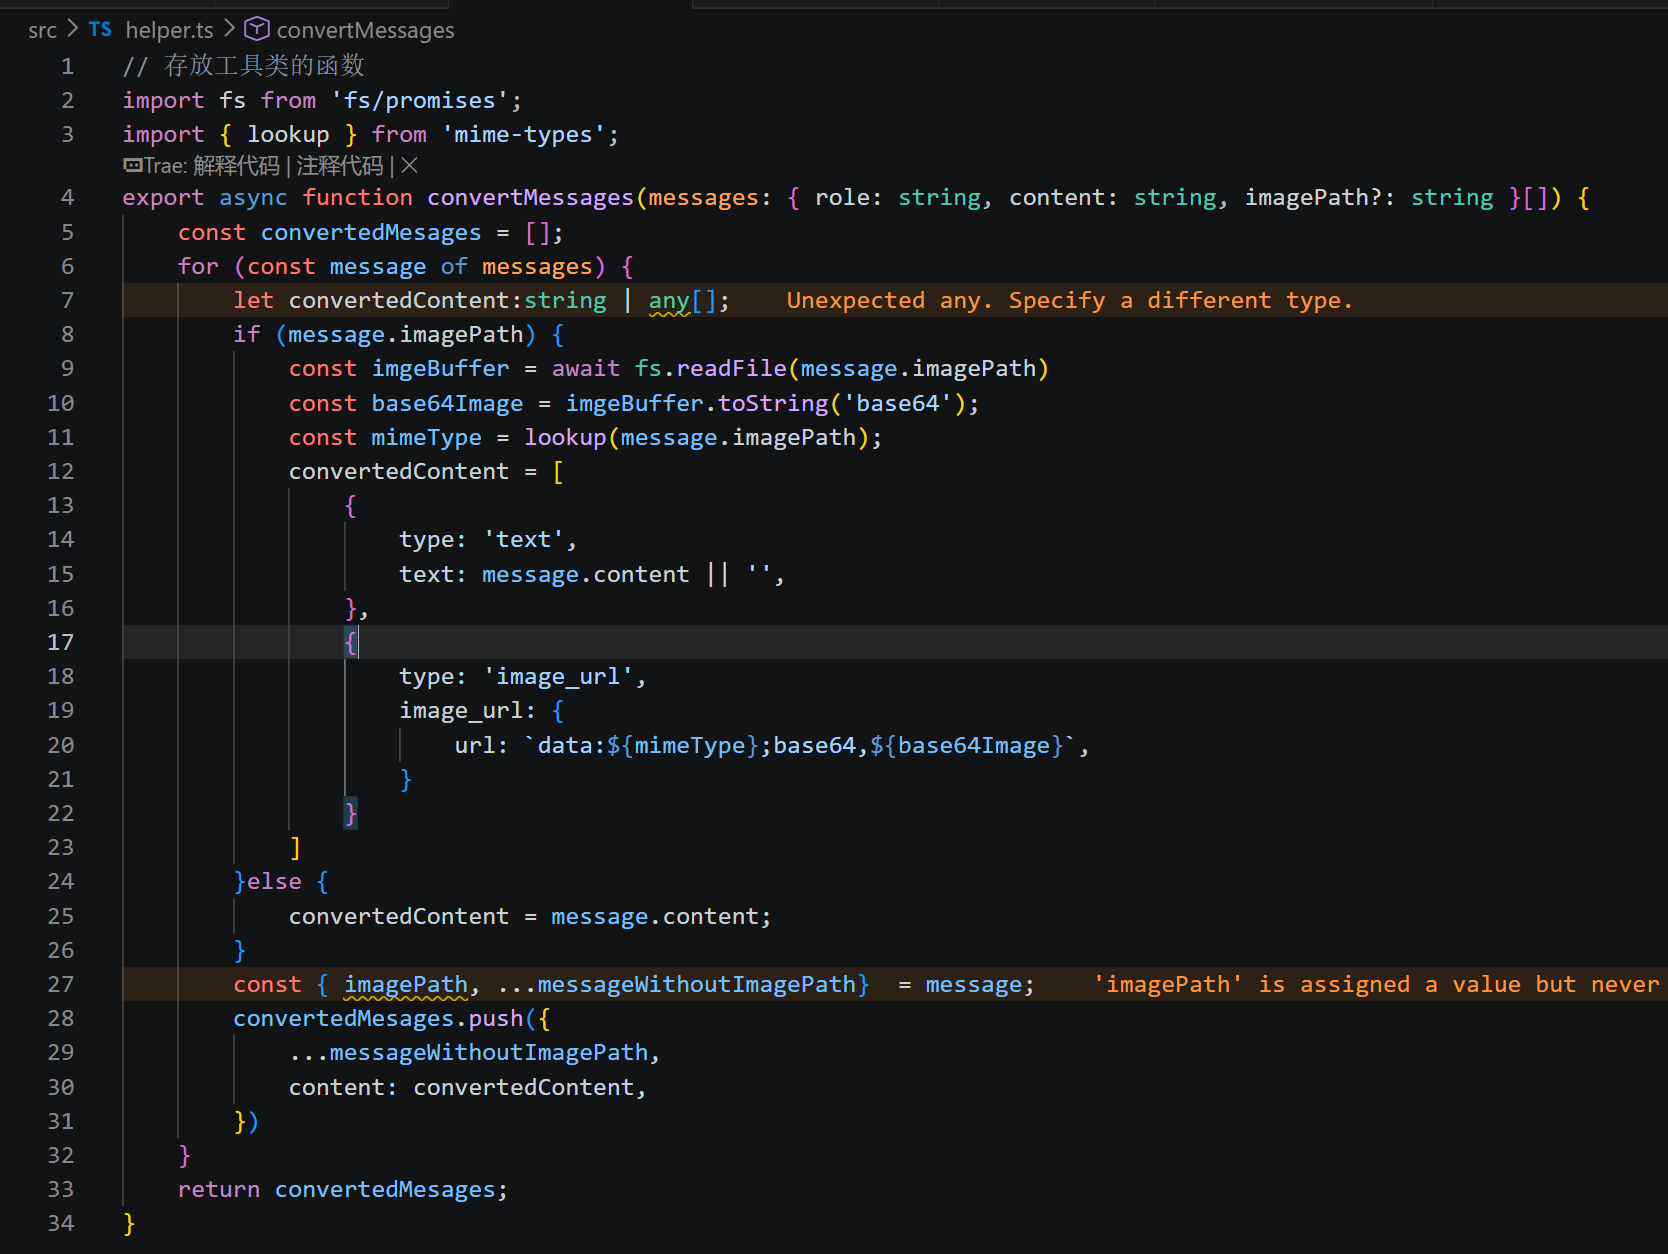Screen dimensions: 1668x1254
Task: Click the 注释代码 code lens link
Action: [340, 165]
